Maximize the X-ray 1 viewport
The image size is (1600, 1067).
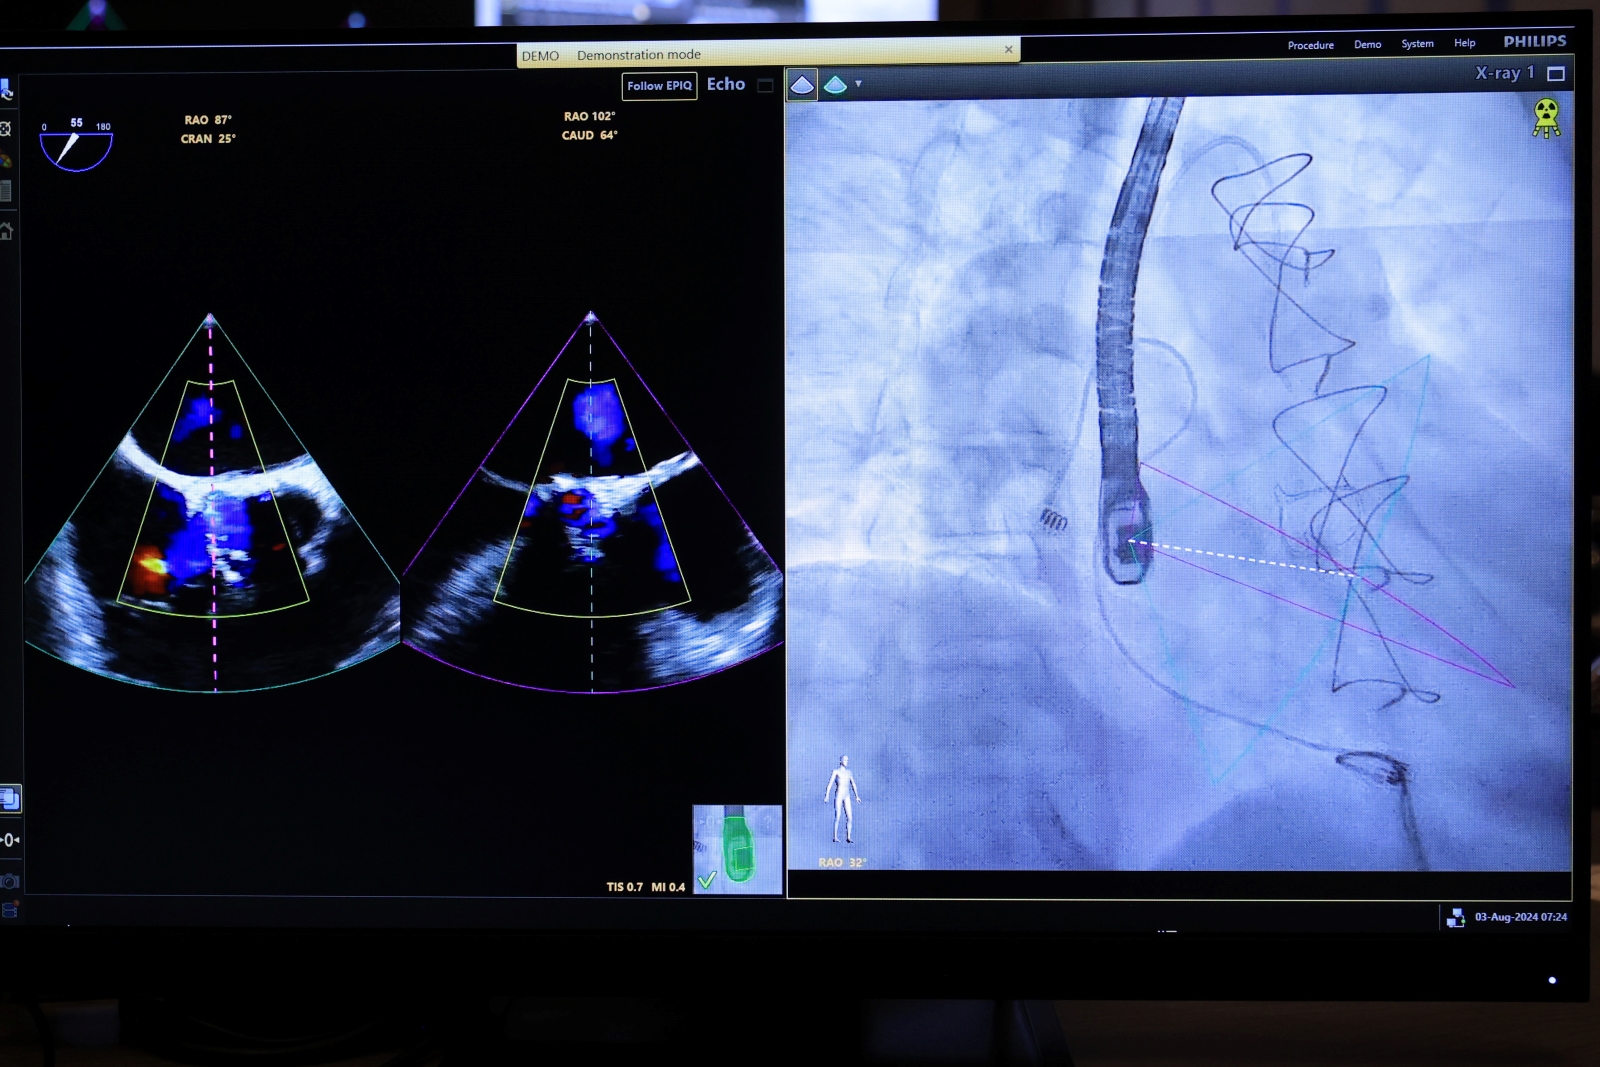pyautogui.click(x=1556, y=73)
